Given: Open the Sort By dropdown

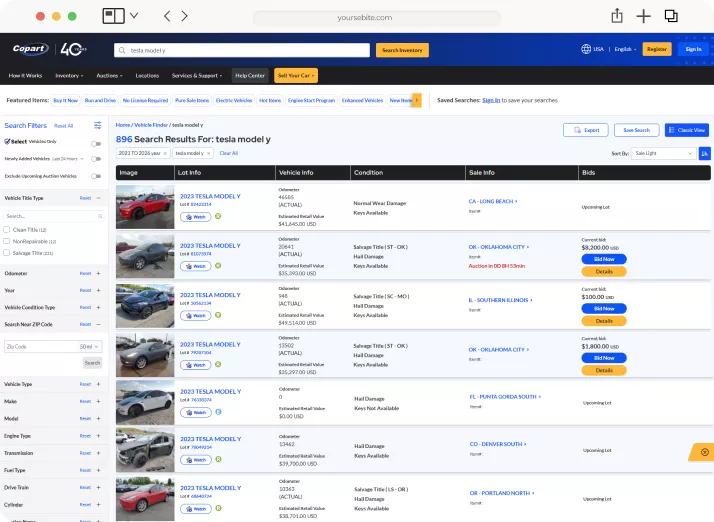Looking at the screenshot, I should (x=663, y=154).
